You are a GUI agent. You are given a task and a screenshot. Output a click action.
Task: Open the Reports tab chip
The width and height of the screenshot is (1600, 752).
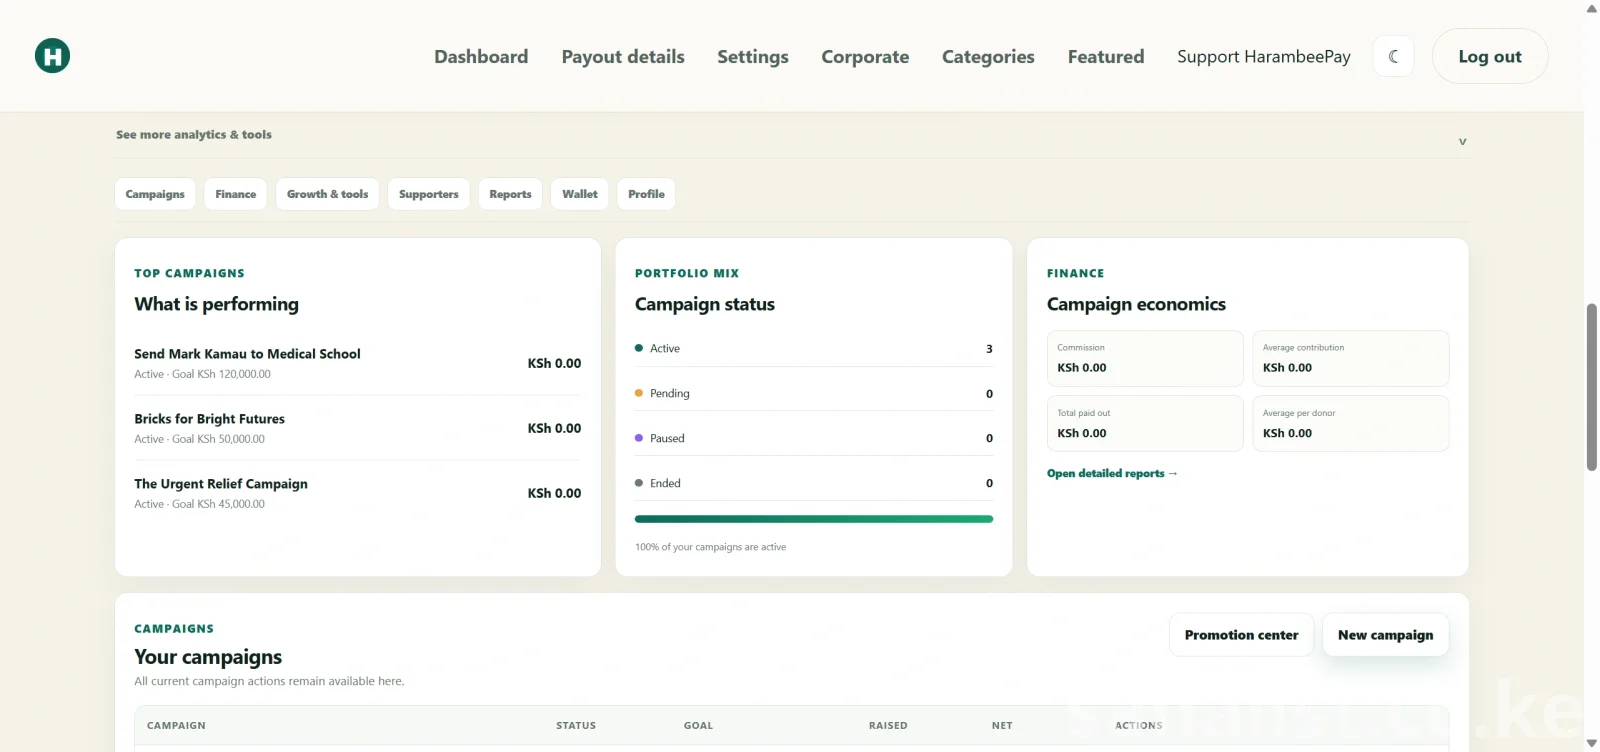510,194
